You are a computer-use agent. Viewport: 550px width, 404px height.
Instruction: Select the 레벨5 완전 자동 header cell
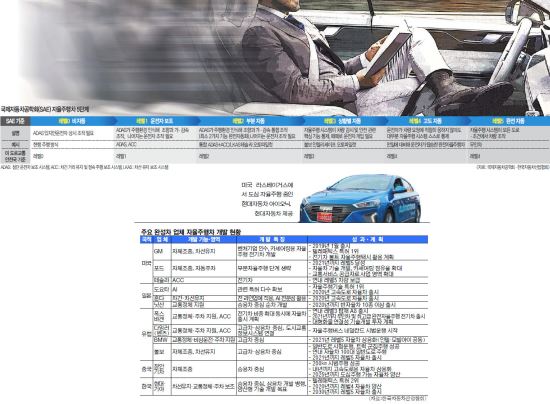[508, 121]
